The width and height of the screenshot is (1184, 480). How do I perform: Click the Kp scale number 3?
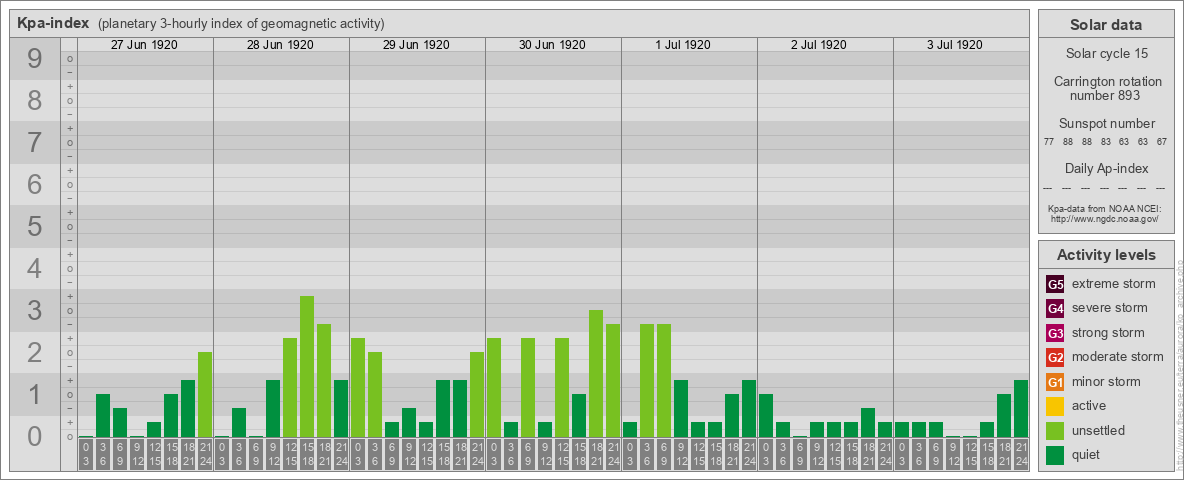(x=34, y=310)
